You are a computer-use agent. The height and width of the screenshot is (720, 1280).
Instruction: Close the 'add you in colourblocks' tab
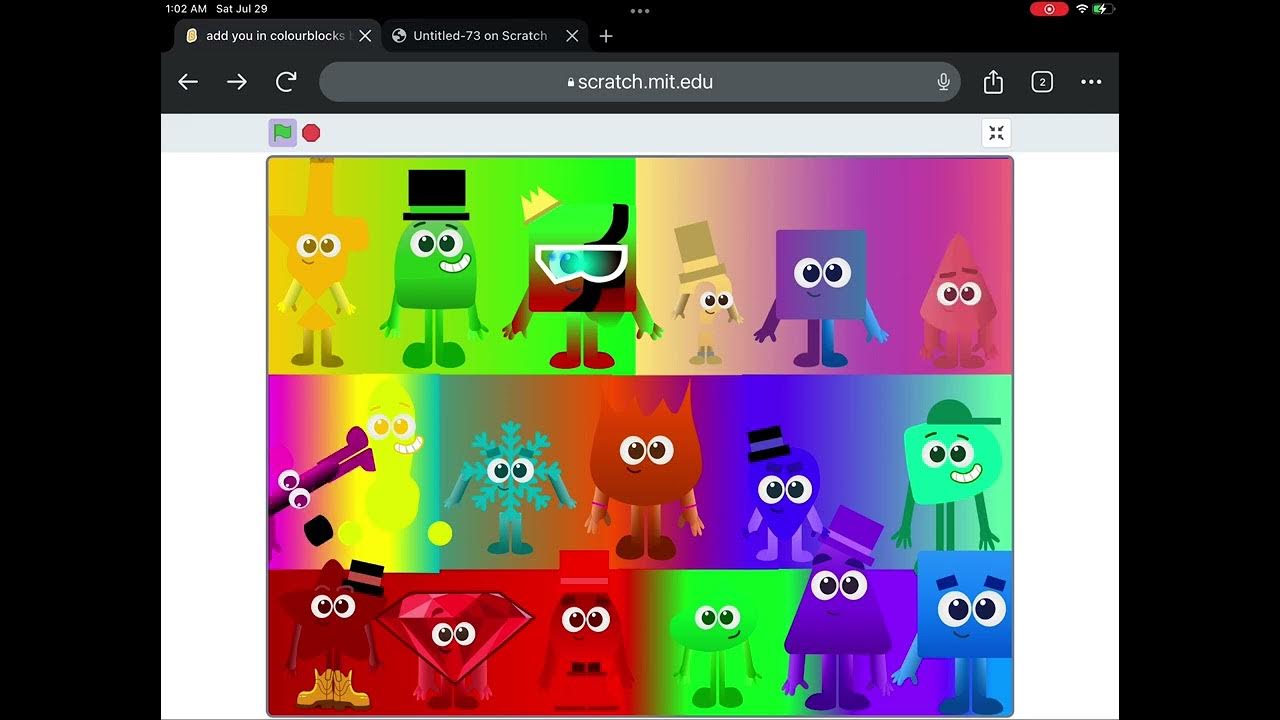tap(365, 36)
